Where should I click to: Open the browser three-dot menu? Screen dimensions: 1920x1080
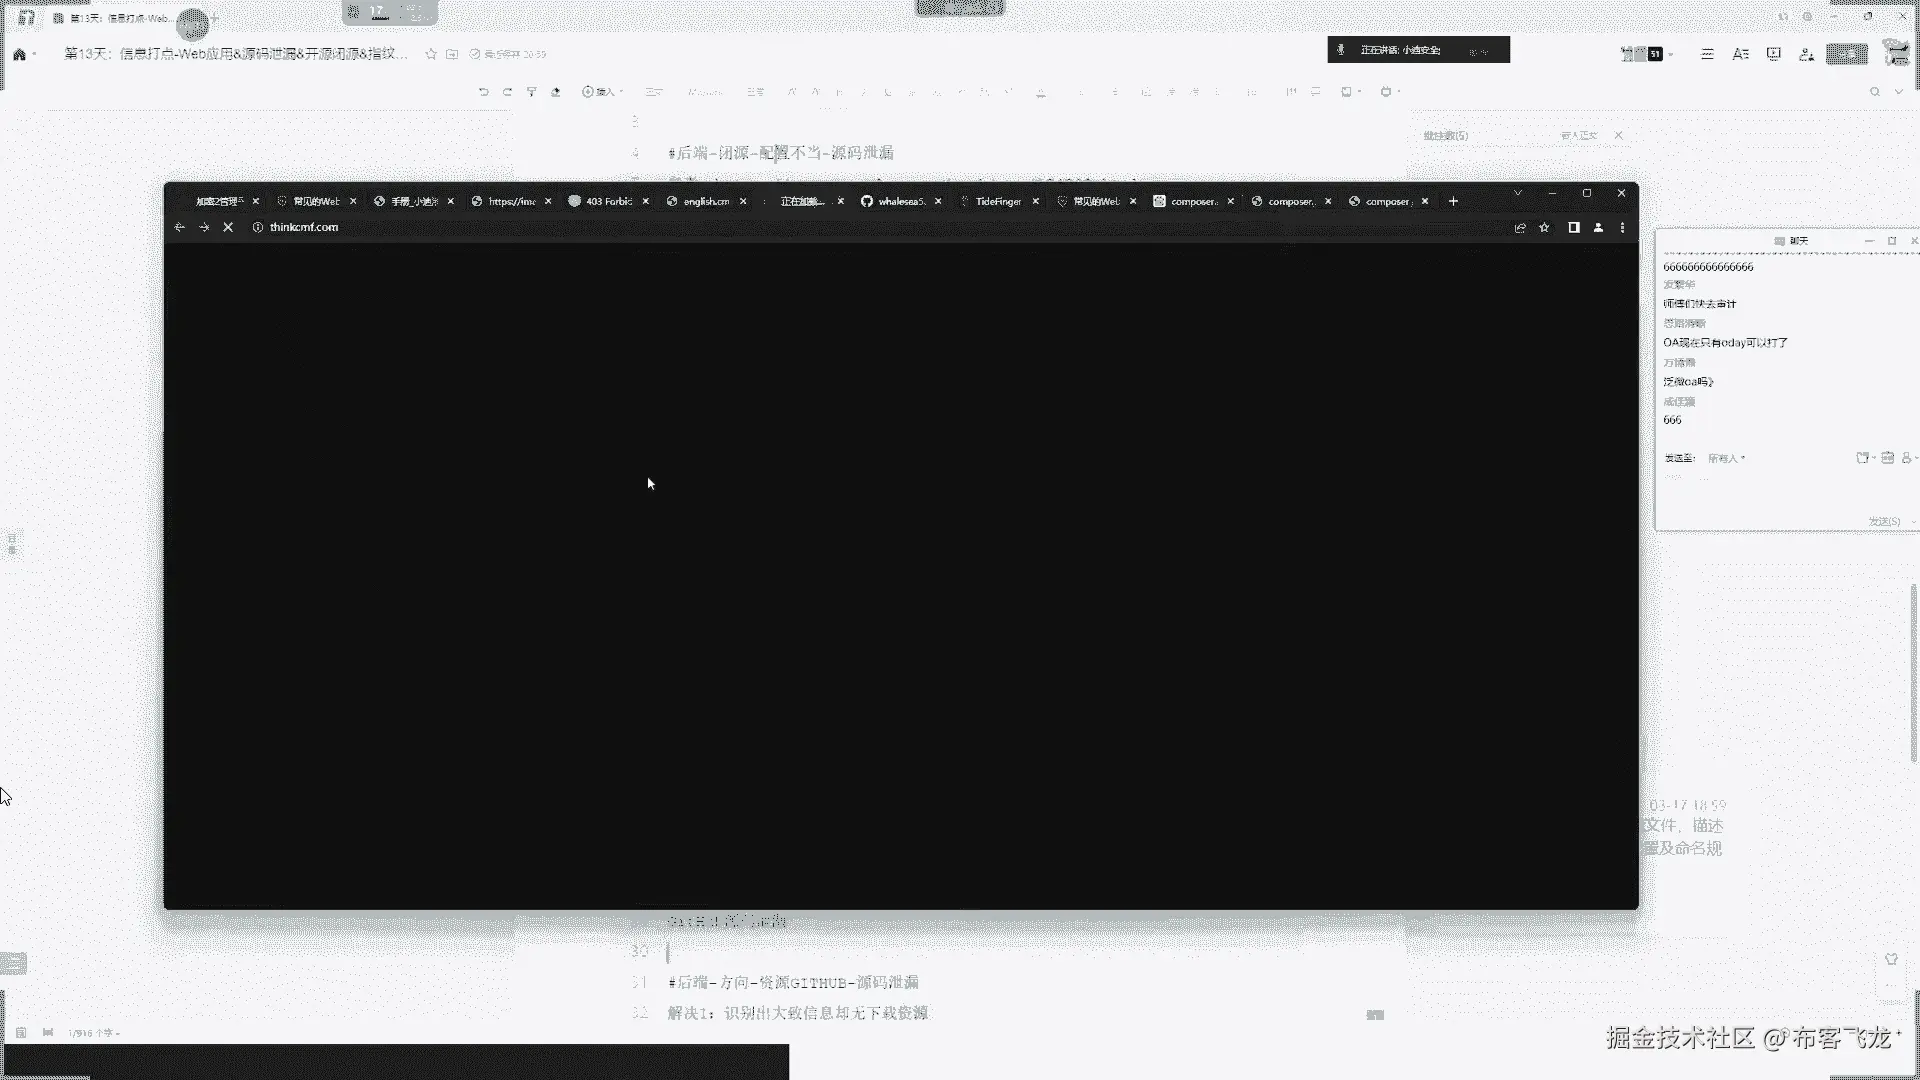[x=1622, y=228]
